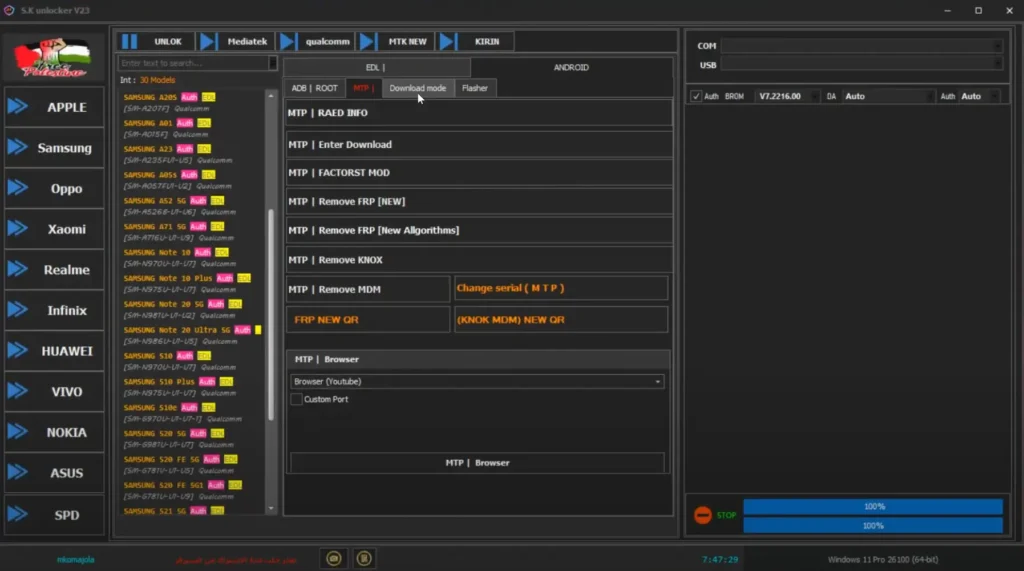Screen dimensions: 1024x571
Task: Click the red STOP icon
Action: coord(703,515)
